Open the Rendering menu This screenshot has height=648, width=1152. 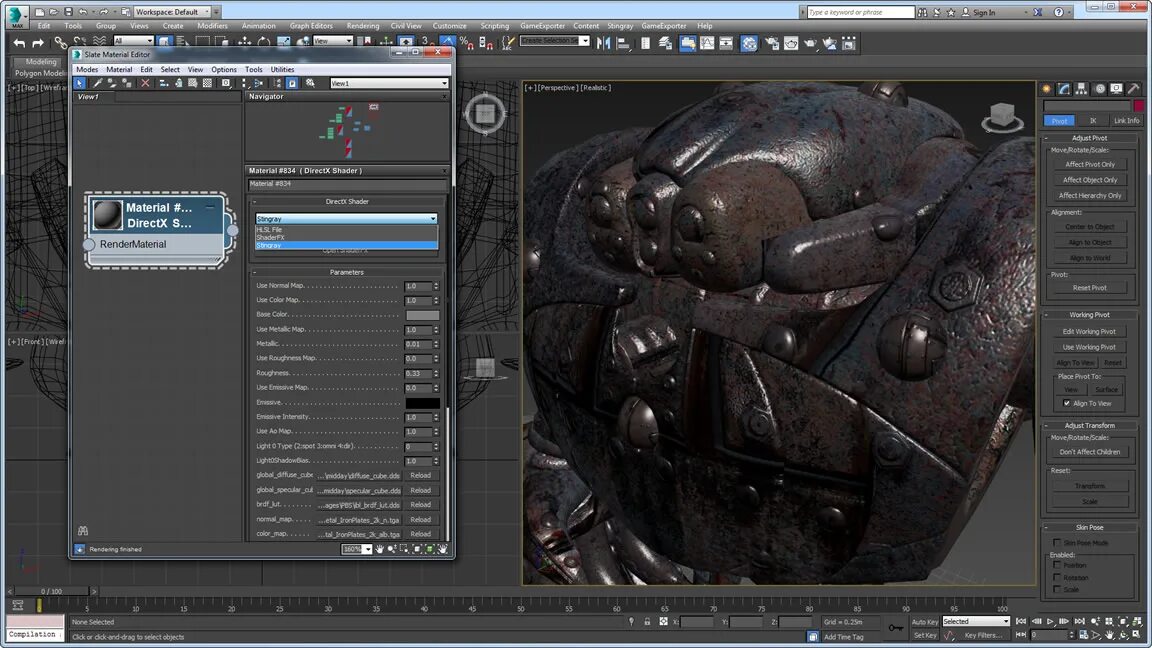[363, 26]
